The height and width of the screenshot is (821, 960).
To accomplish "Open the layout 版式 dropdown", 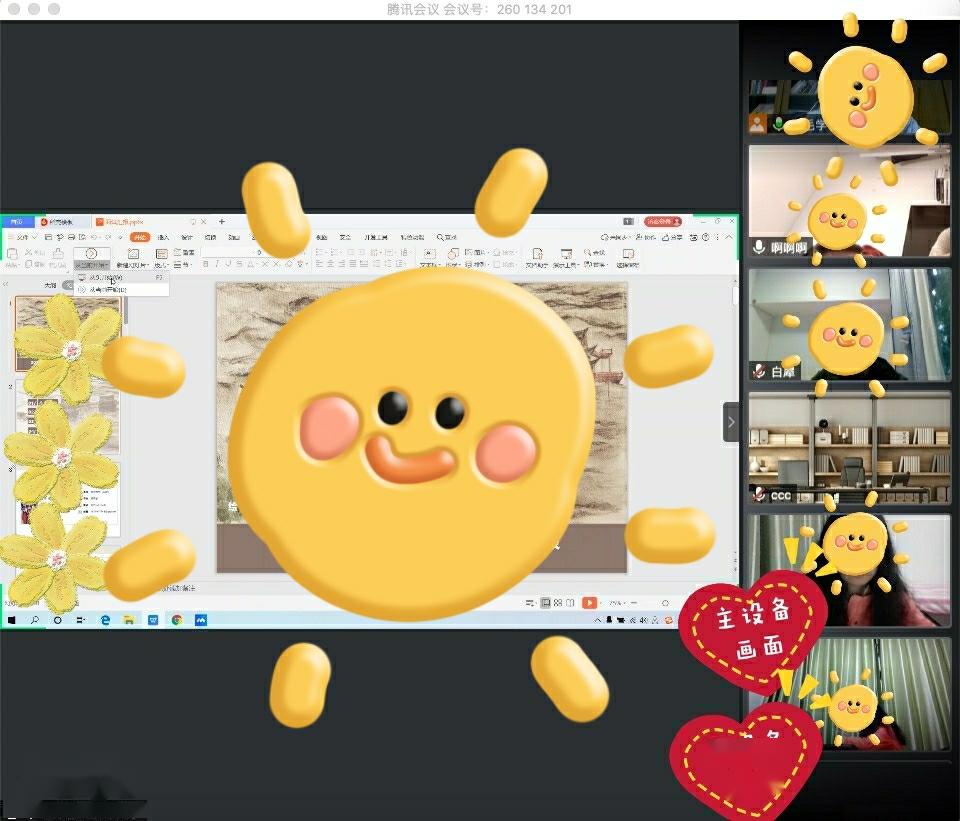I will click(161, 258).
